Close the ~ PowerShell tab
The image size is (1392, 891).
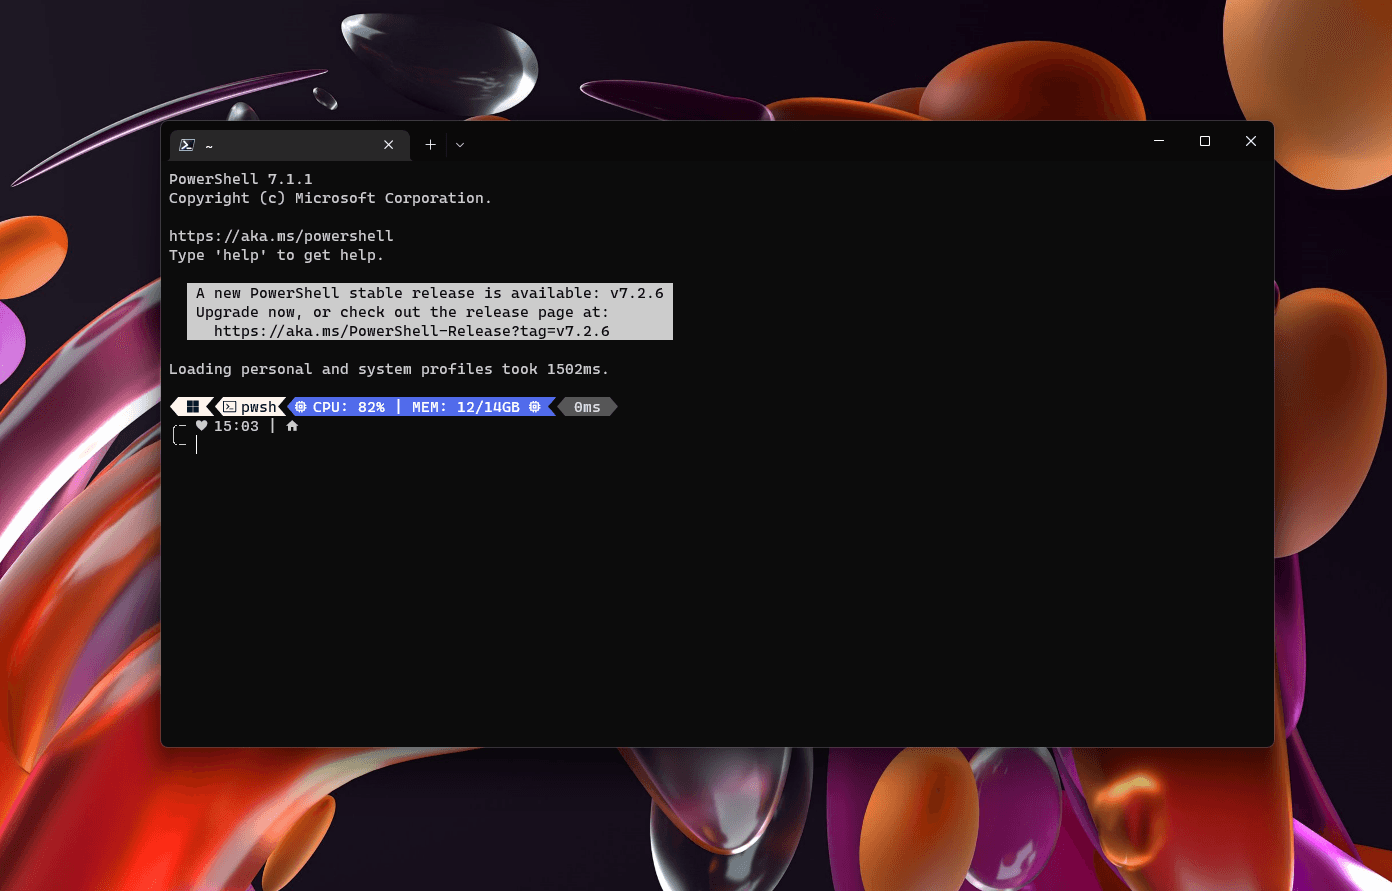pos(389,145)
